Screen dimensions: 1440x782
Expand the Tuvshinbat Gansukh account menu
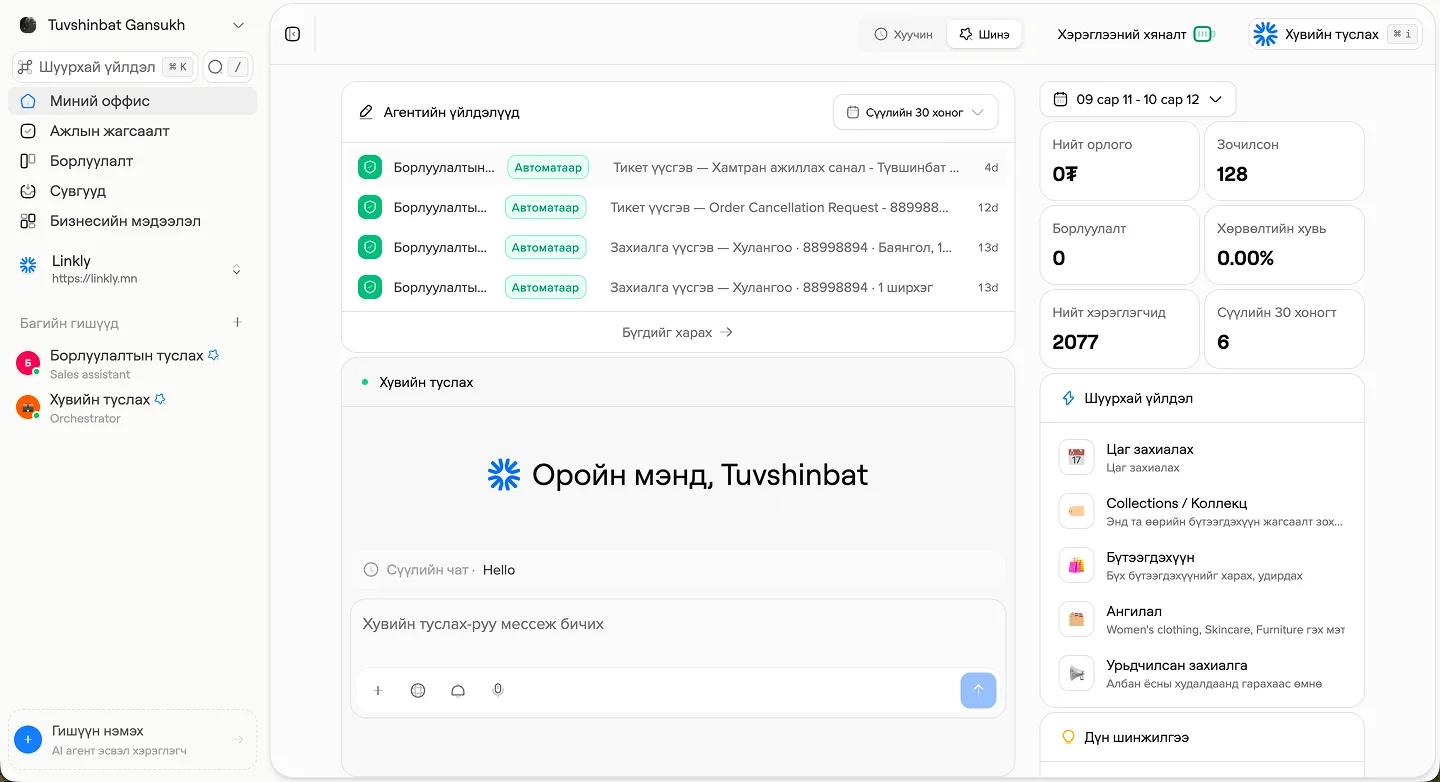tap(132, 25)
